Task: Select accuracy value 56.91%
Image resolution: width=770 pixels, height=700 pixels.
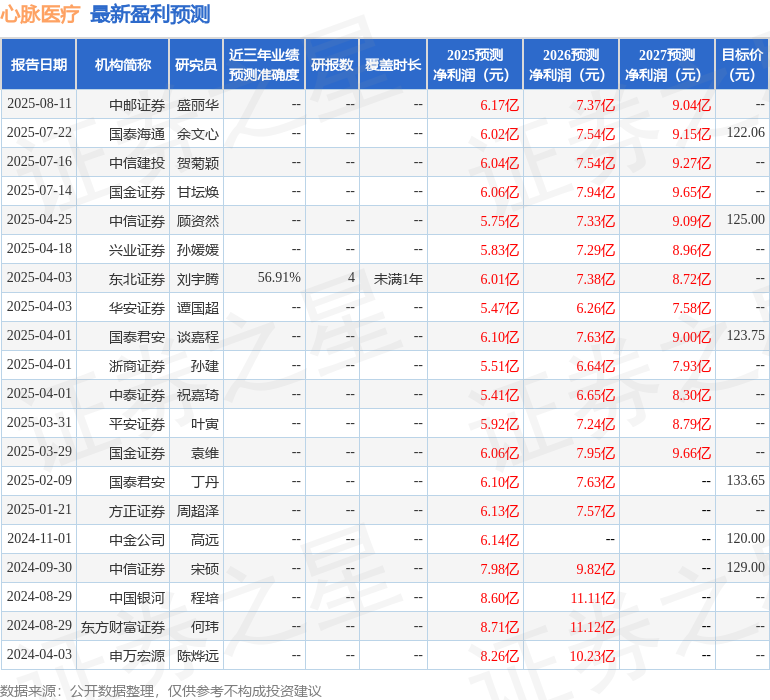Action: point(279,278)
